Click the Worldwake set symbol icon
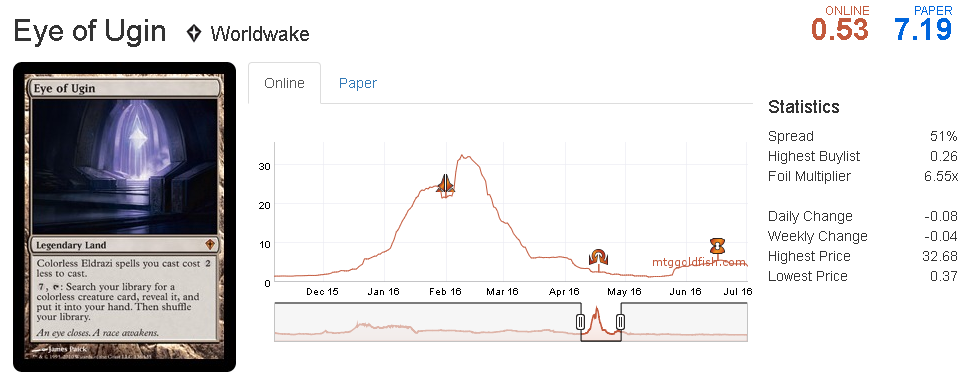Image resolution: width=972 pixels, height=382 pixels. tap(194, 33)
